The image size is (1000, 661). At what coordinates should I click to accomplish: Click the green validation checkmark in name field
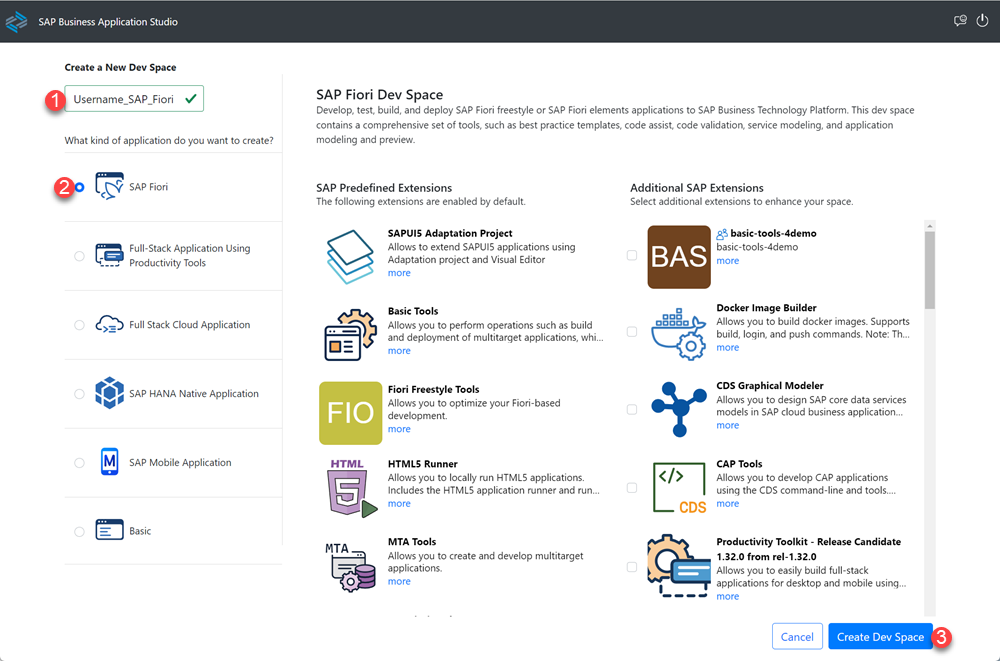tap(190, 99)
